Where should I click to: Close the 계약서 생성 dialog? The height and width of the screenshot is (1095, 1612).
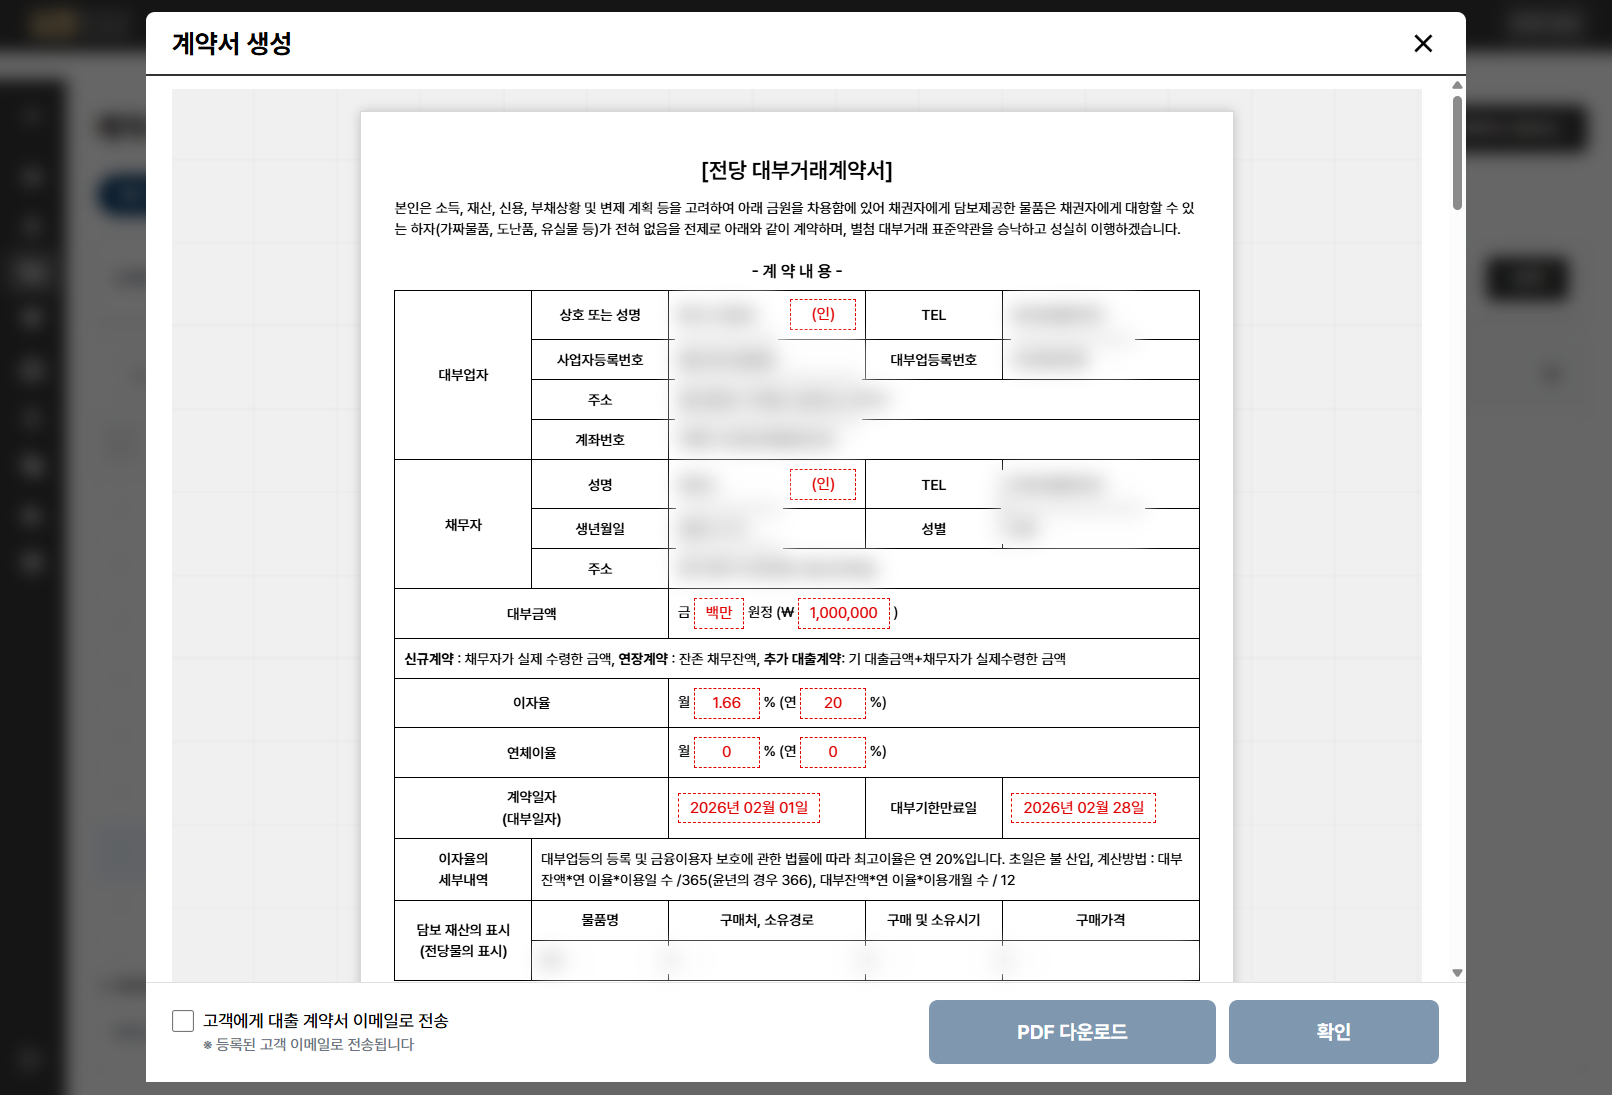[x=1423, y=43]
